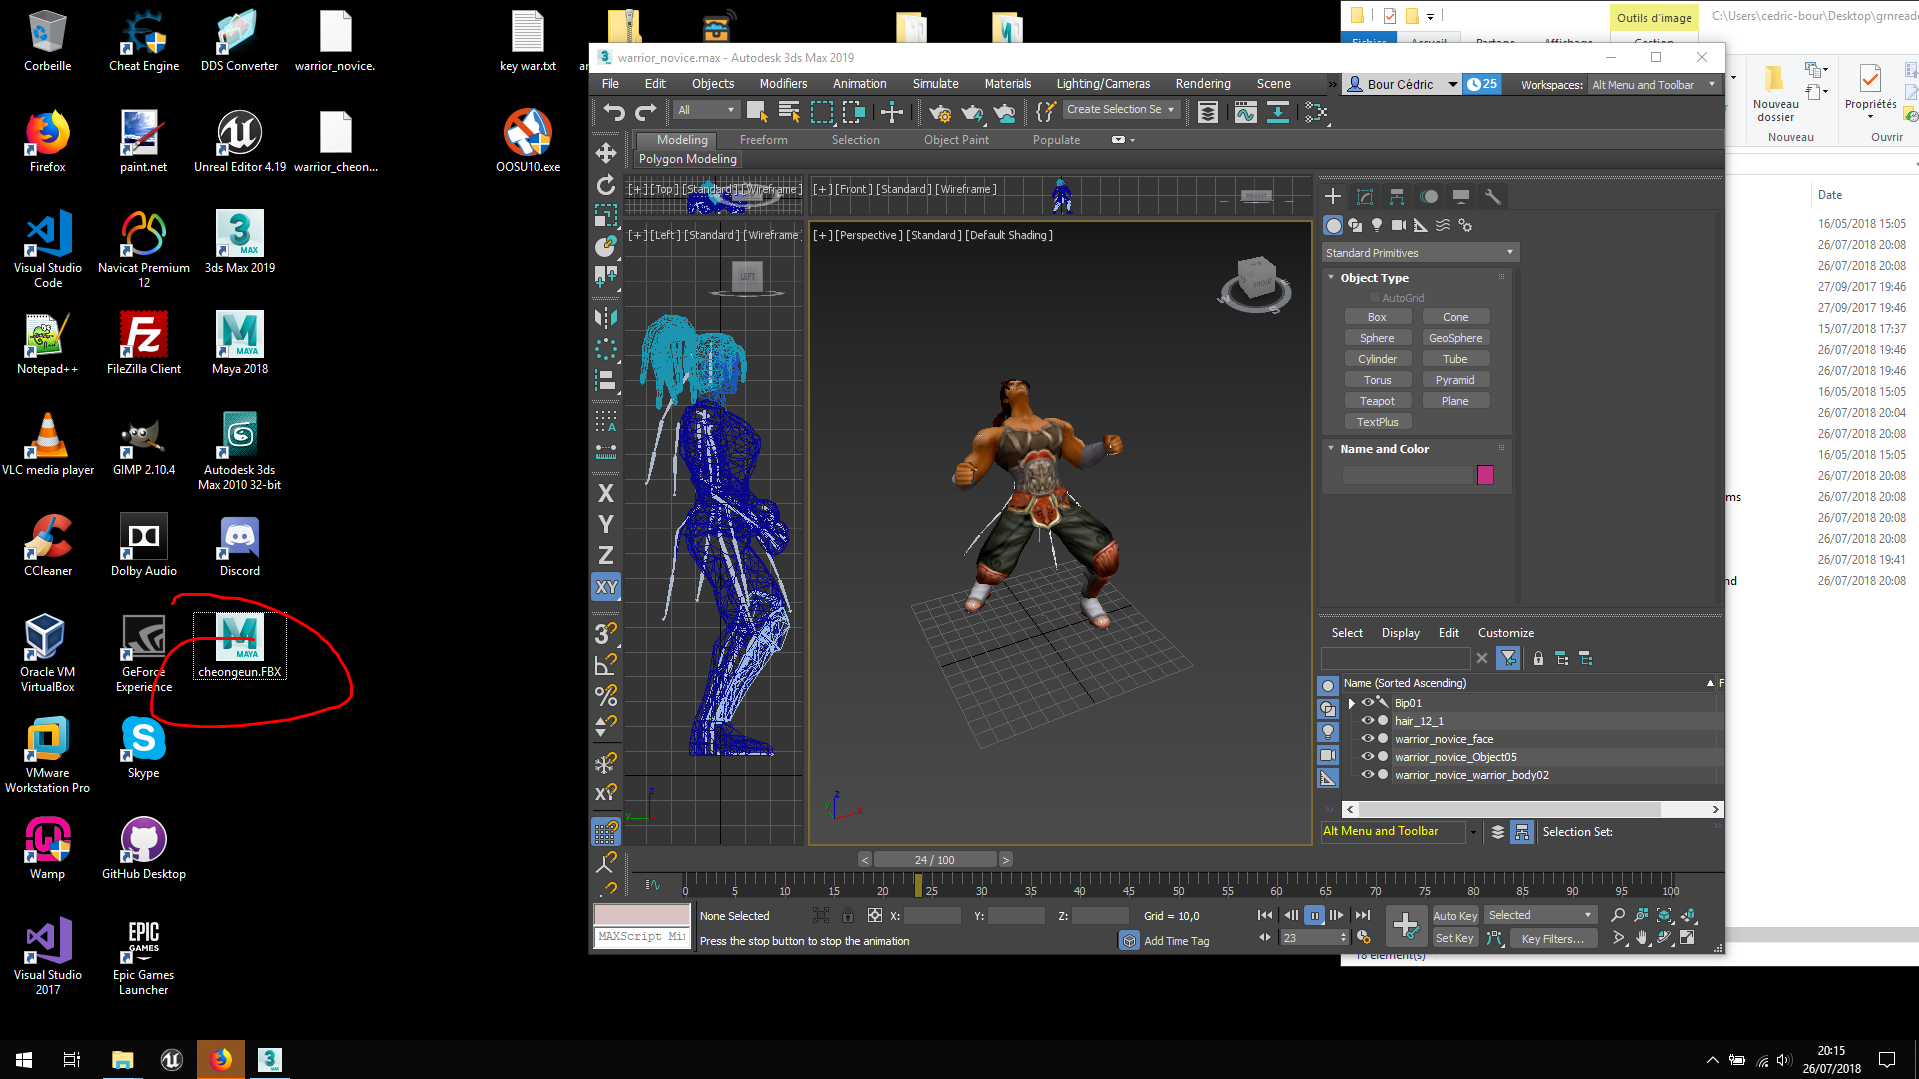
Task: Select the Lights category bulb icon
Action: point(1377,226)
